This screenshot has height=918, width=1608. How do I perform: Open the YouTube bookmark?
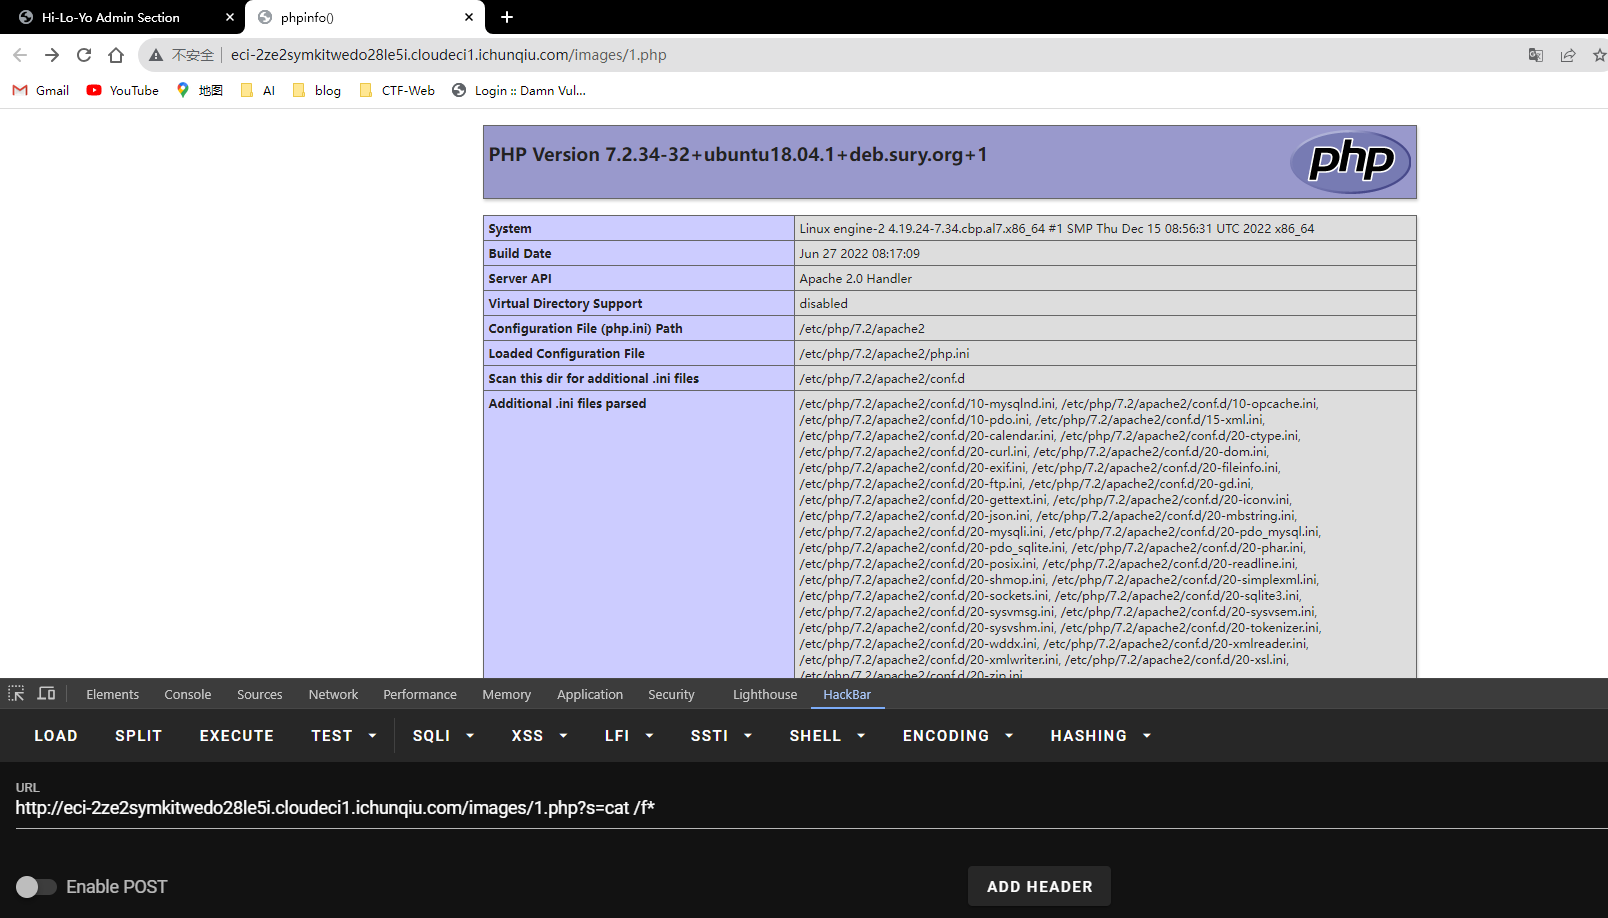[123, 90]
